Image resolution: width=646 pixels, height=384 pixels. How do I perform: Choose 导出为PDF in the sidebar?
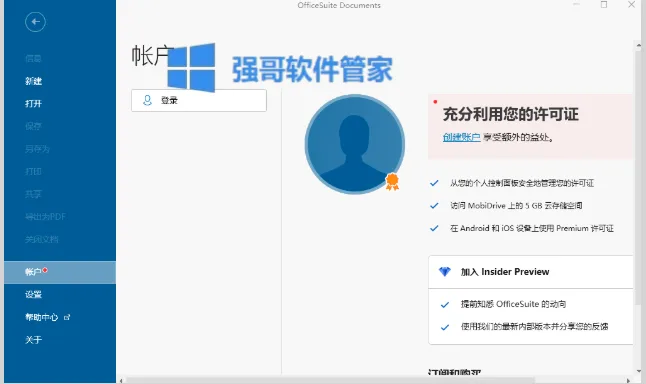[45, 217]
